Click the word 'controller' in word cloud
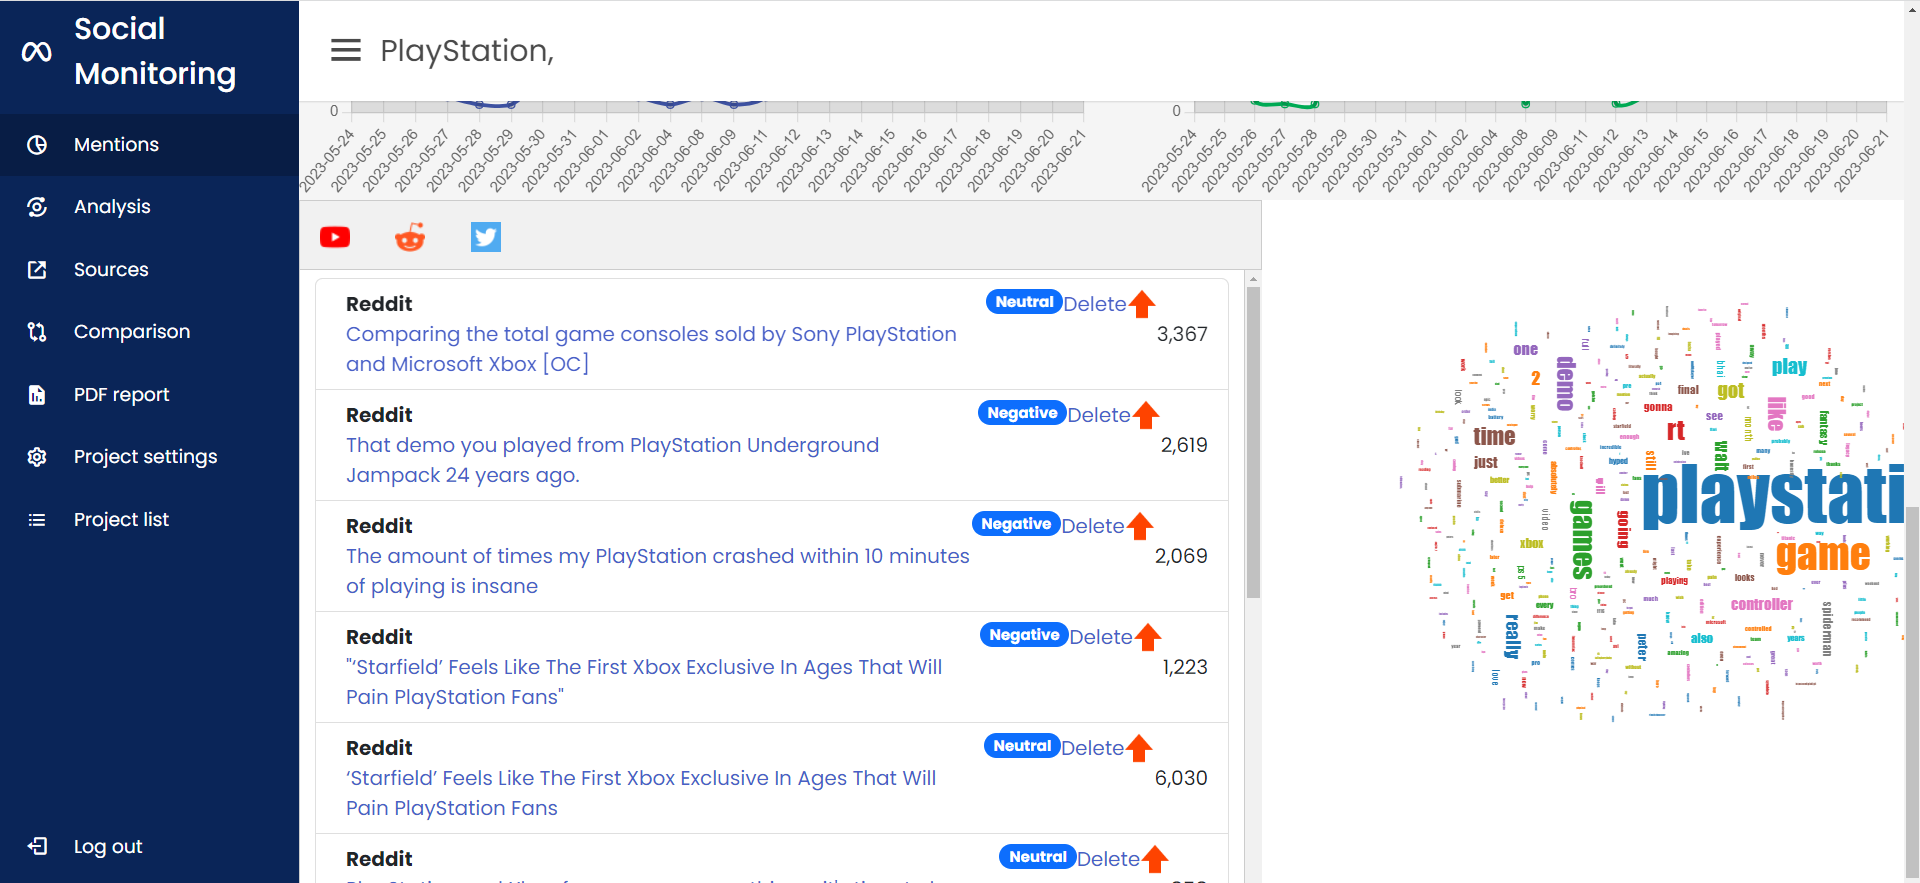Viewport: 1920px width, 883px height. pyautogui.click(x=1762, y=604)
